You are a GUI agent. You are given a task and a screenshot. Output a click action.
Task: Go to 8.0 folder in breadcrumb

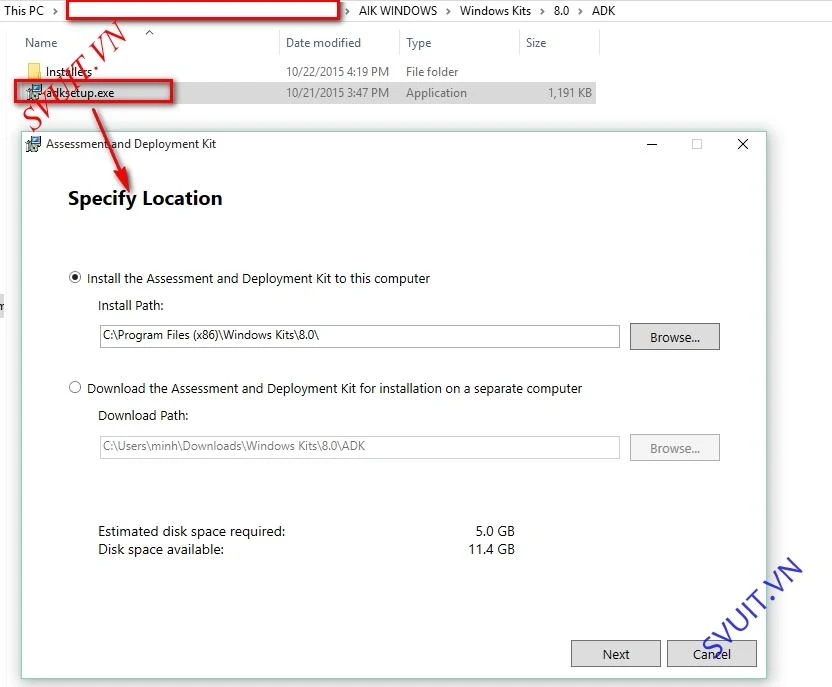click(x=561, y=11)
